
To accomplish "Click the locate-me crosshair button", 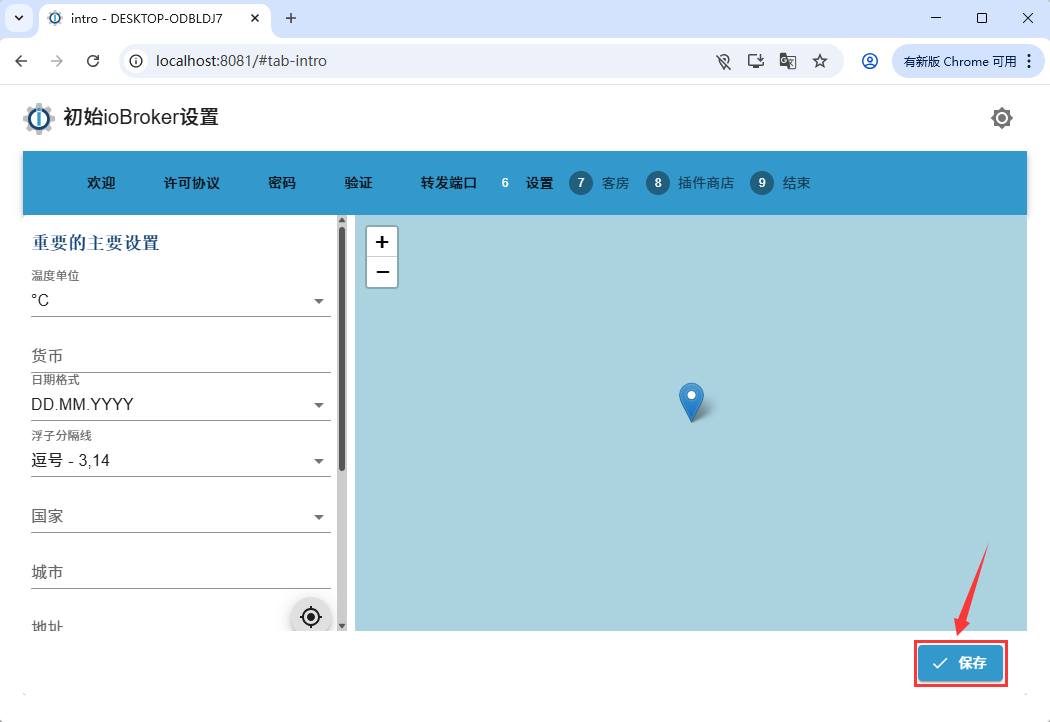I will click(310, 617).
